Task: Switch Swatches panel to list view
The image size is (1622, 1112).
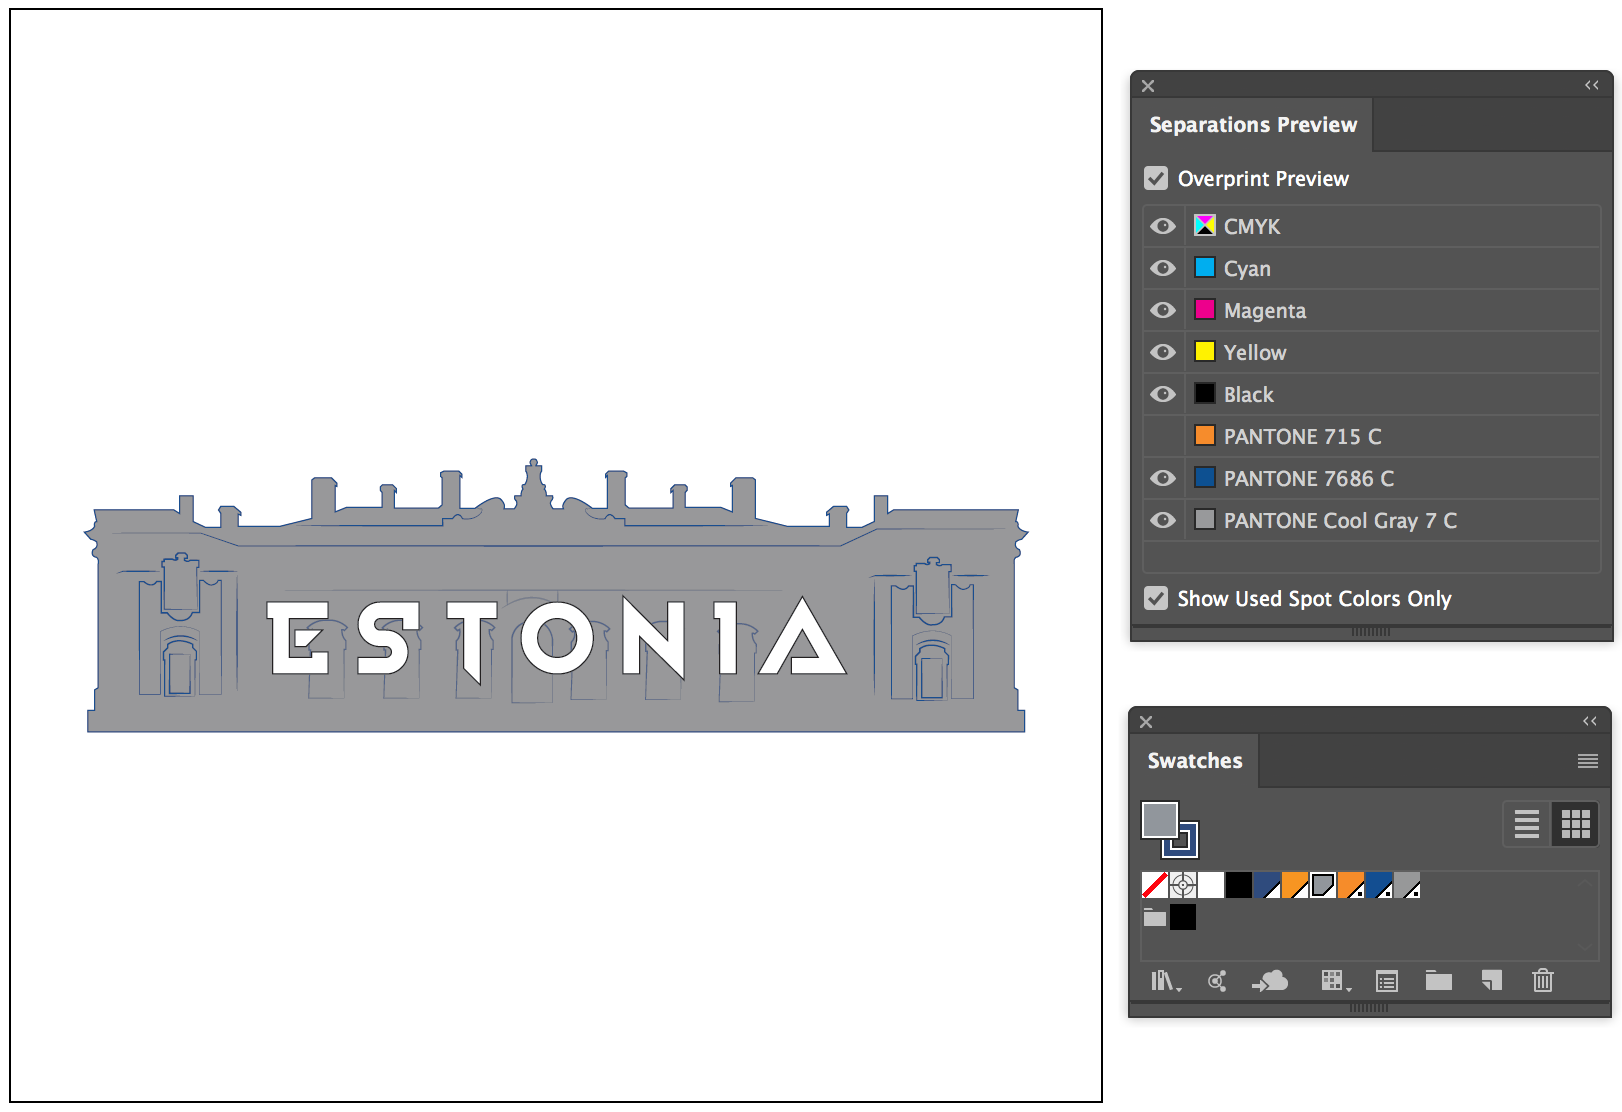Action: (1527, 824)
